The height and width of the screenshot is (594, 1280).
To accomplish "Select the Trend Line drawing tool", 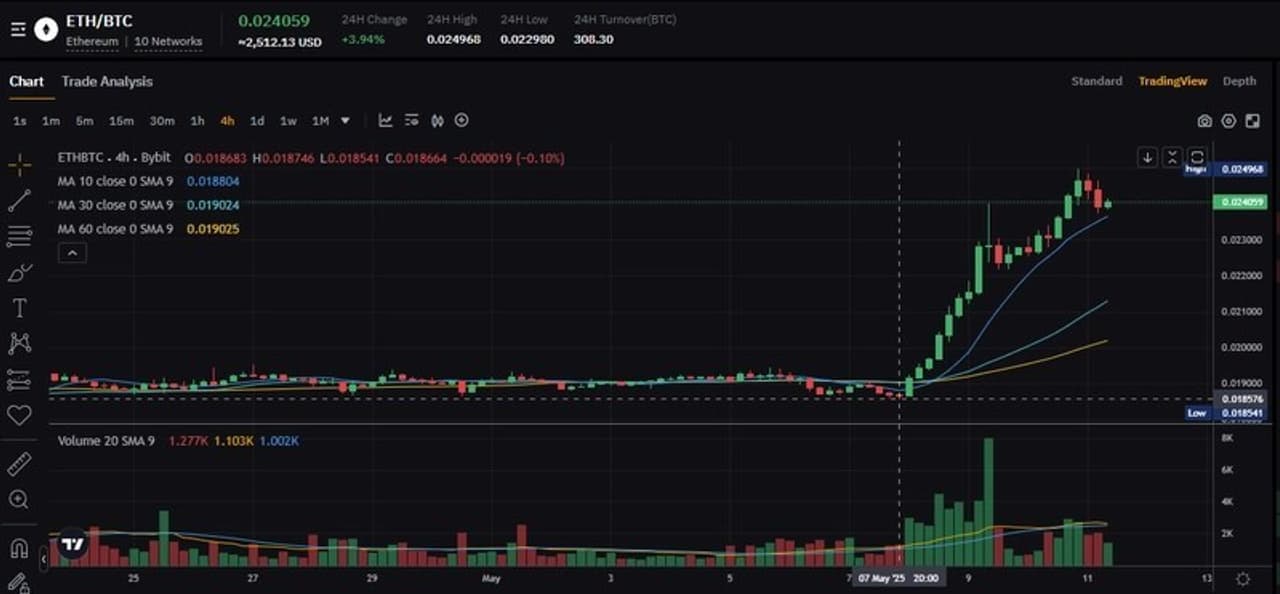I will 19,200.
